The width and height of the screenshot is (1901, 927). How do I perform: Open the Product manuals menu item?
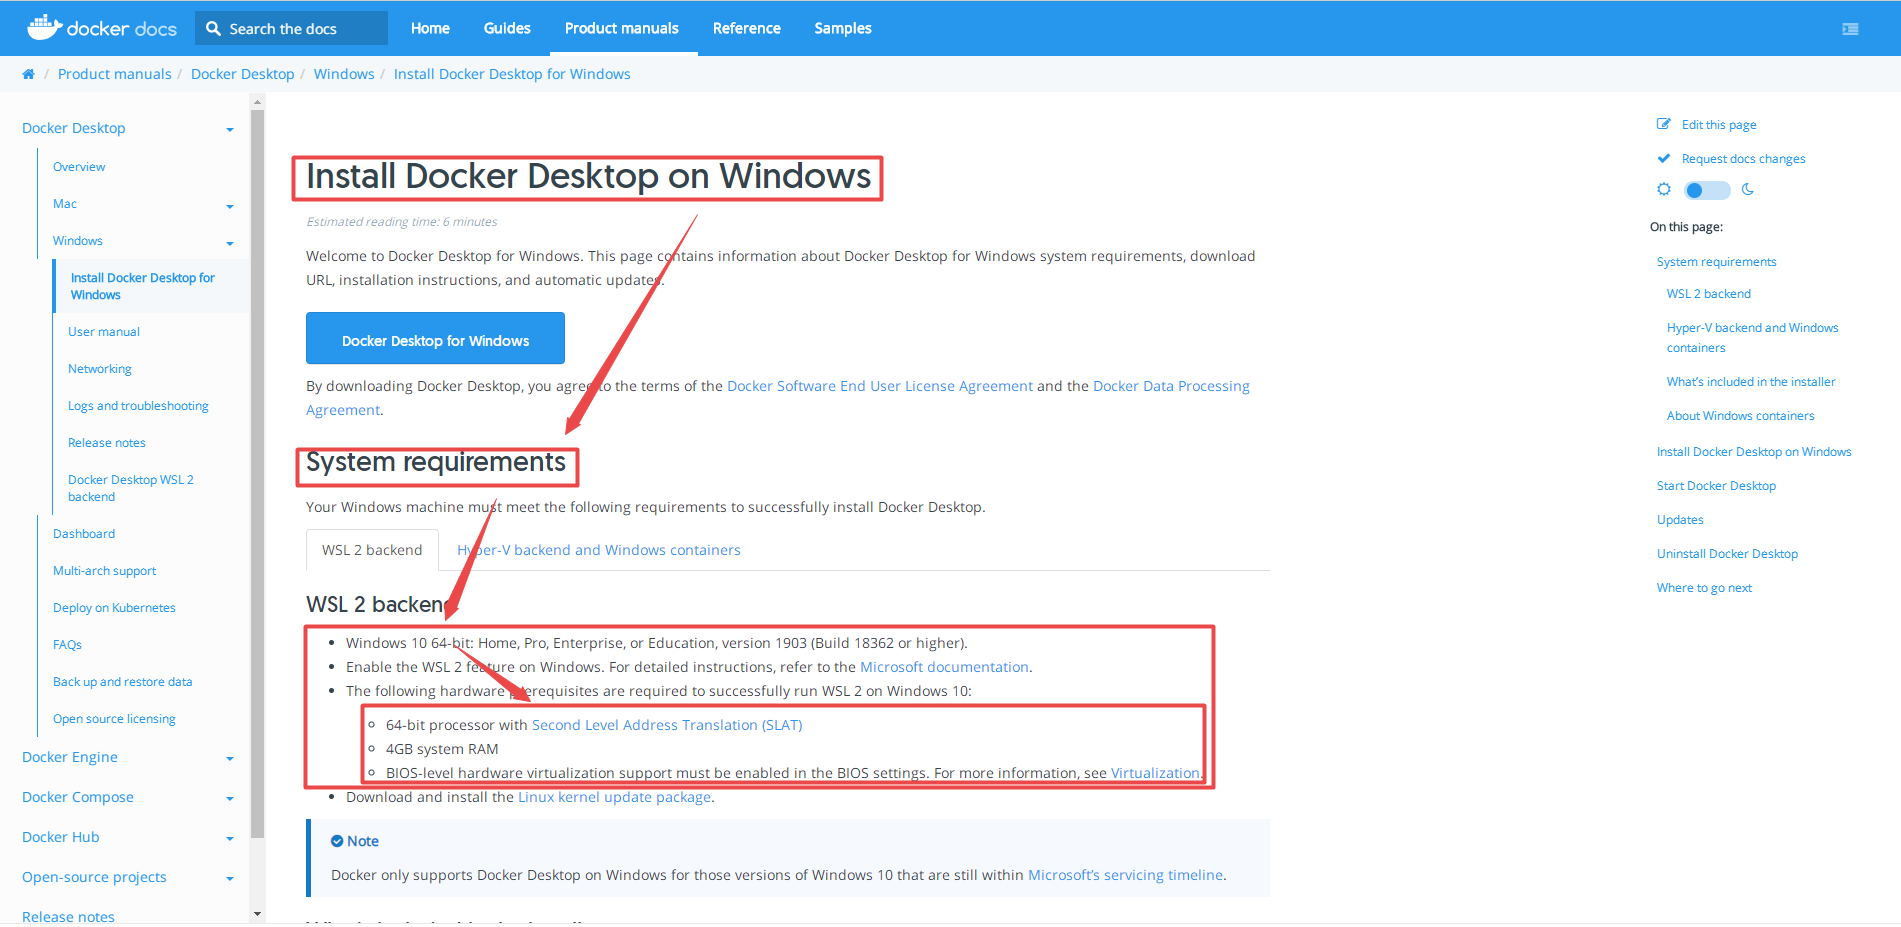621,28
